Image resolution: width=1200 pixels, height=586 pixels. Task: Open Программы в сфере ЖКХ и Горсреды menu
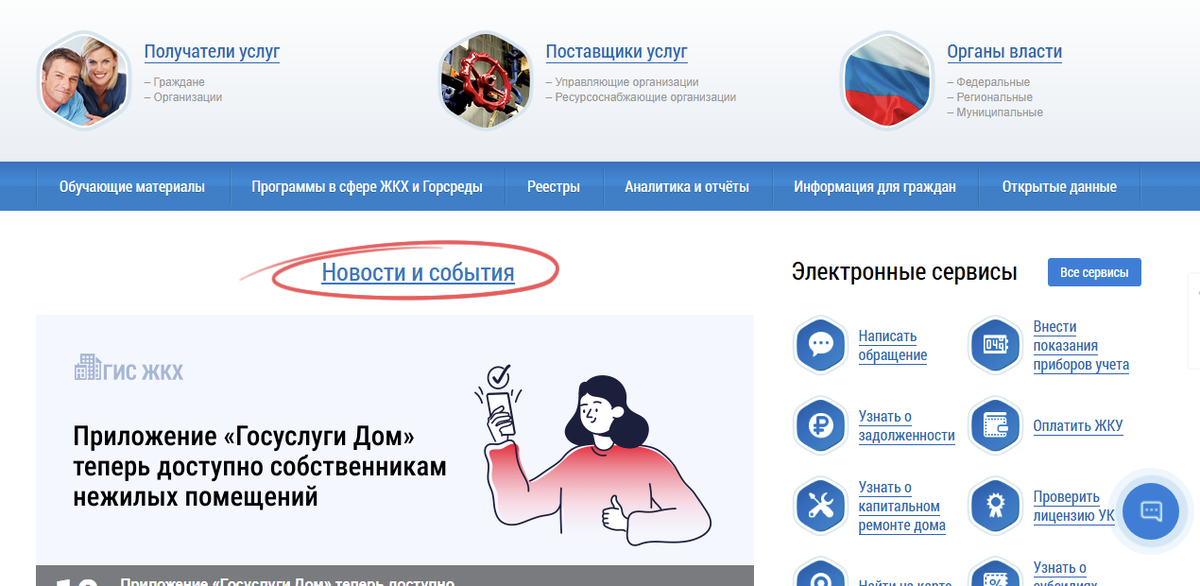pos(367,187)
